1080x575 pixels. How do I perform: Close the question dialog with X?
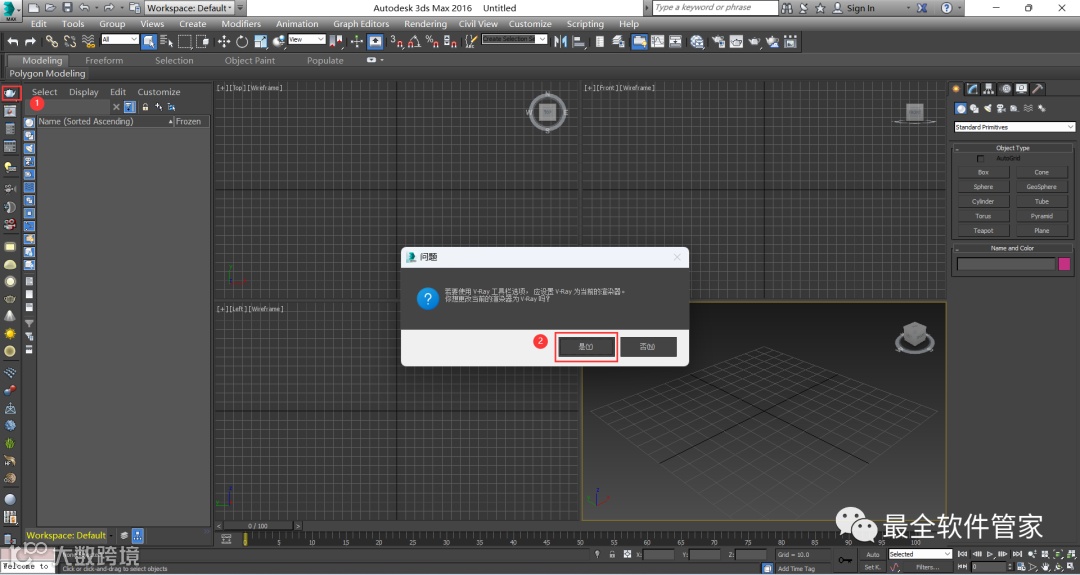coord(677,257)
